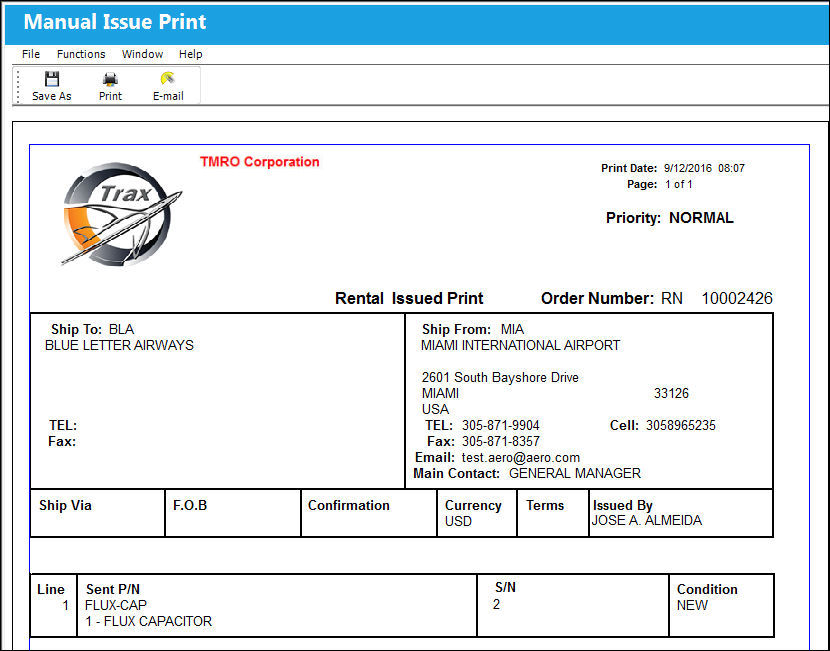Click order number 10002426
This screenshot has height=651, width=830.
[737, 299]
